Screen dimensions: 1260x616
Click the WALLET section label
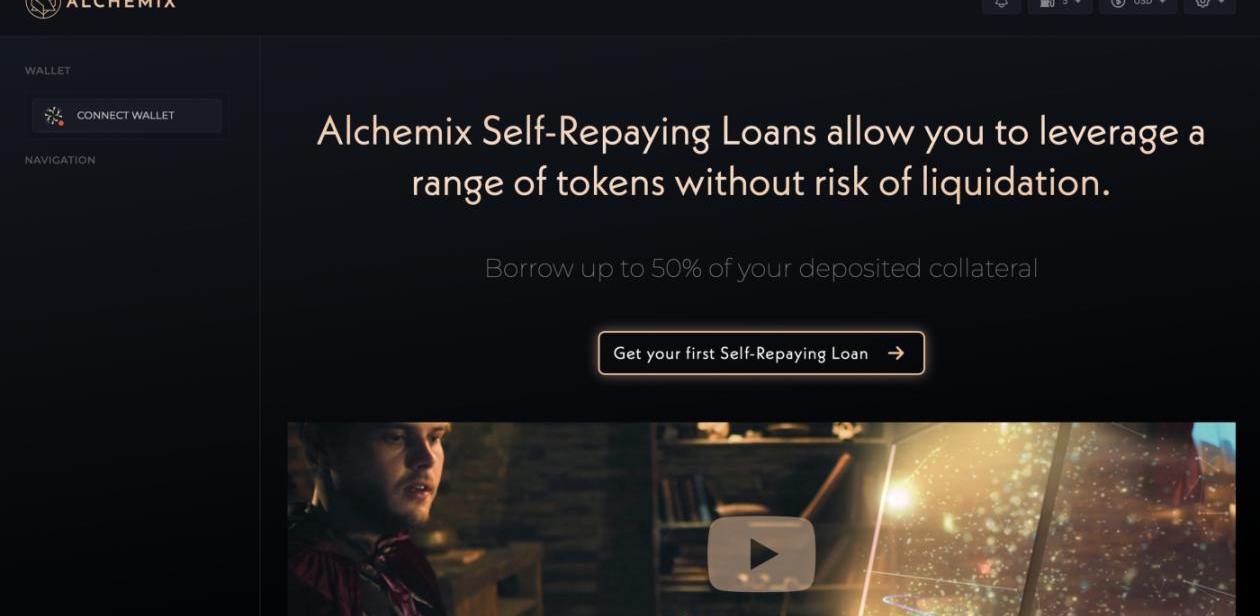pyautogui.click(x=48, y=71)
